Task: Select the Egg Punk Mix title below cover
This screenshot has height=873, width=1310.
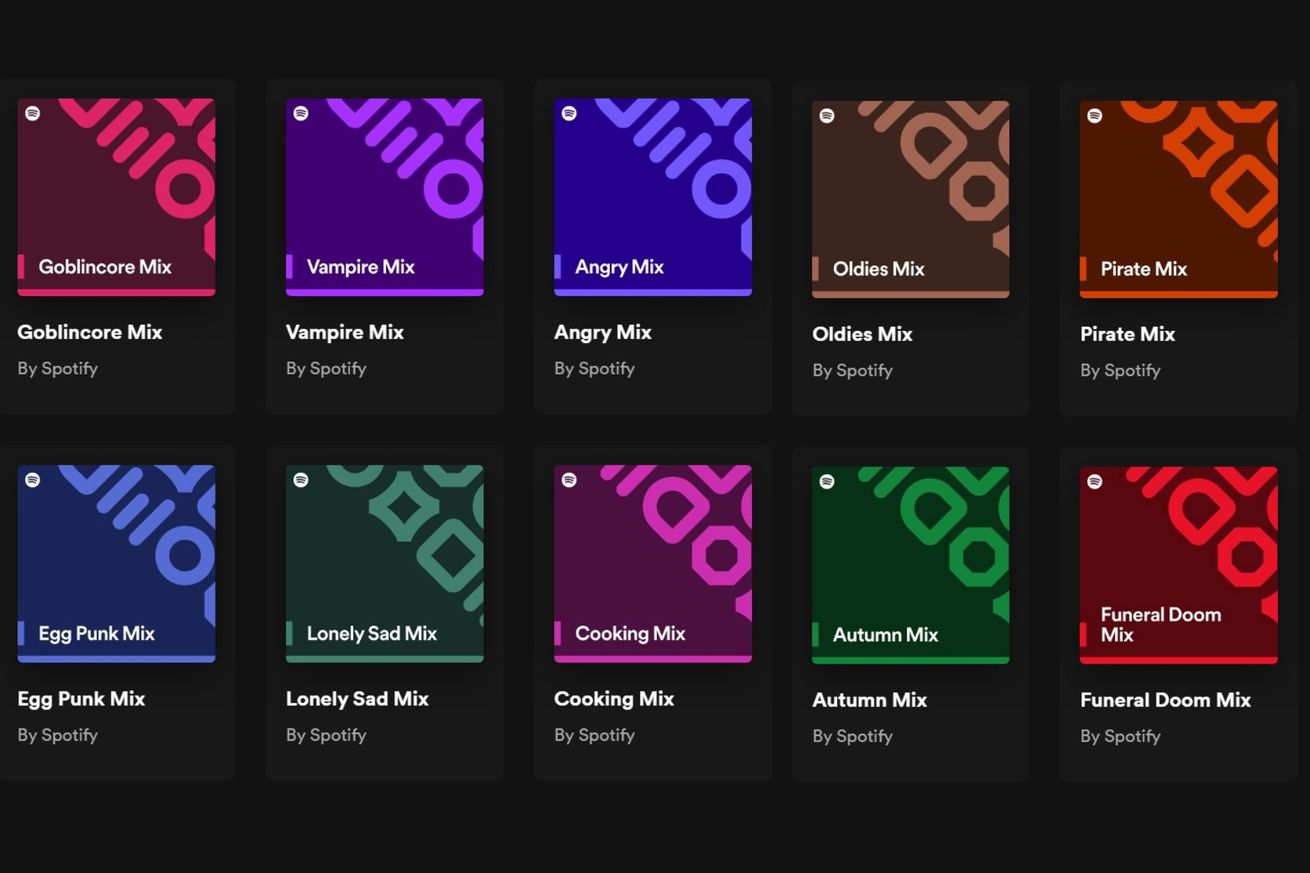Action: (82, 699)
